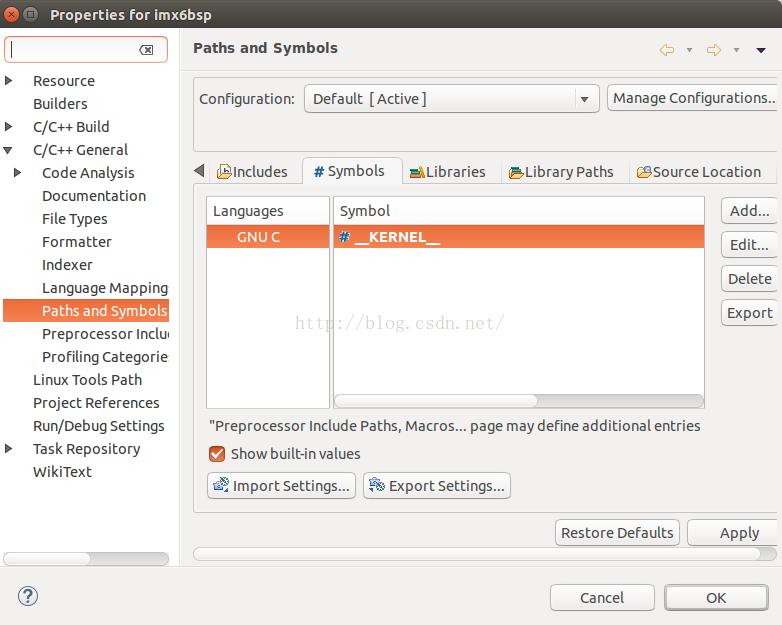Expand the Code Analysis tree node
Screen dimensions: 782x625
18,173
